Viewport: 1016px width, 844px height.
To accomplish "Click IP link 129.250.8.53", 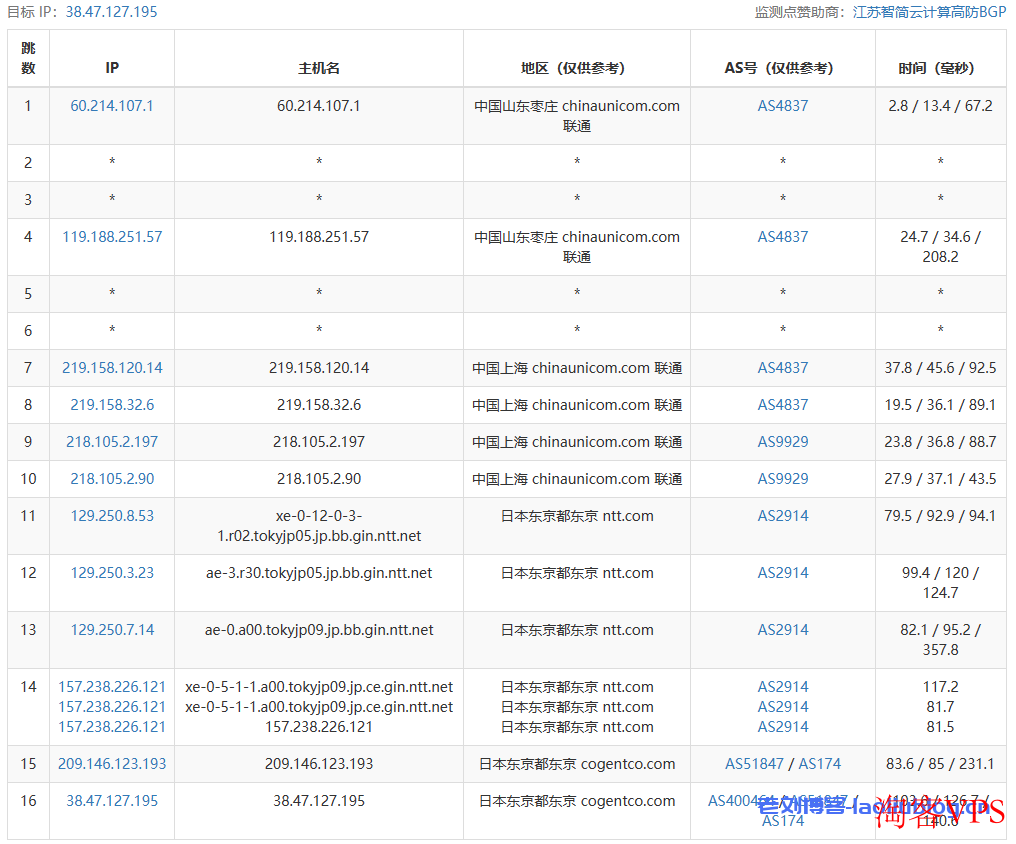I will click(112, 516).
